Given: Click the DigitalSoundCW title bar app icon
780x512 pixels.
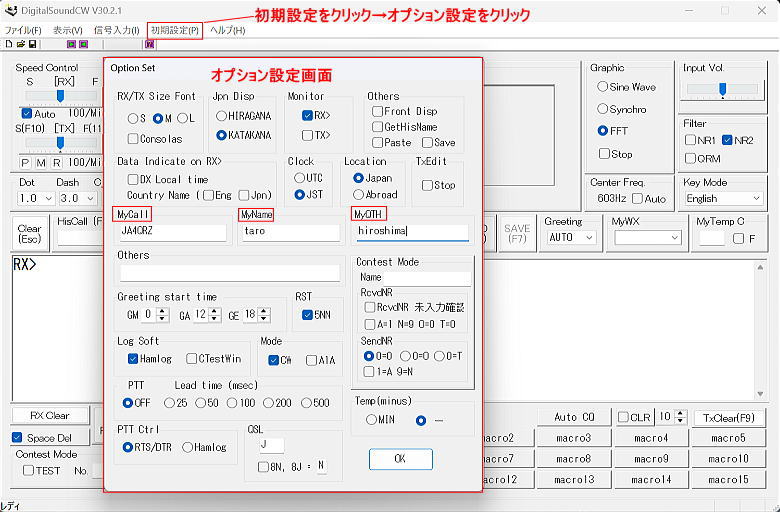Looking at the screenshot, I should (11, 10).
